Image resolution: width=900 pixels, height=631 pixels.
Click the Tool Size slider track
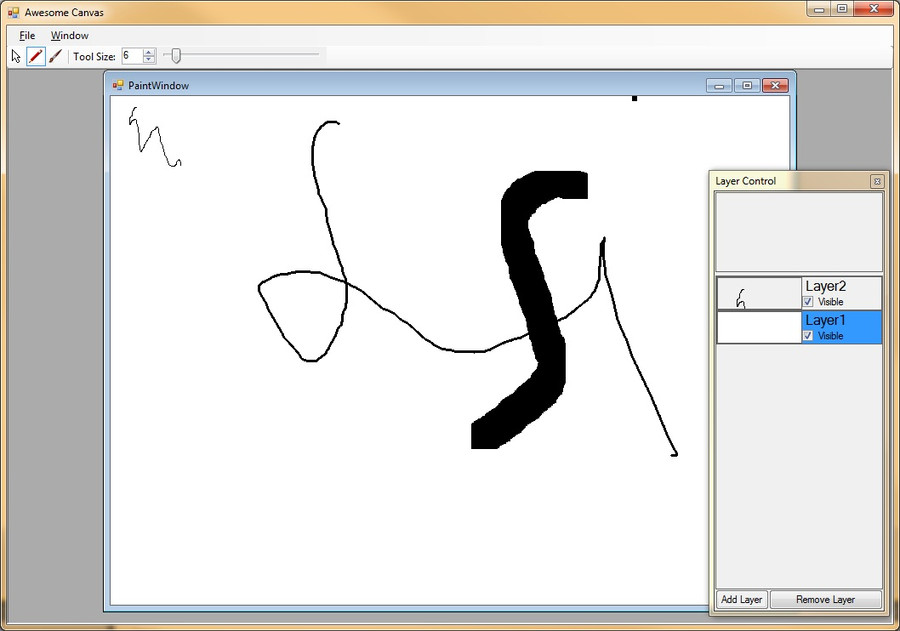[x=241, y=55]
